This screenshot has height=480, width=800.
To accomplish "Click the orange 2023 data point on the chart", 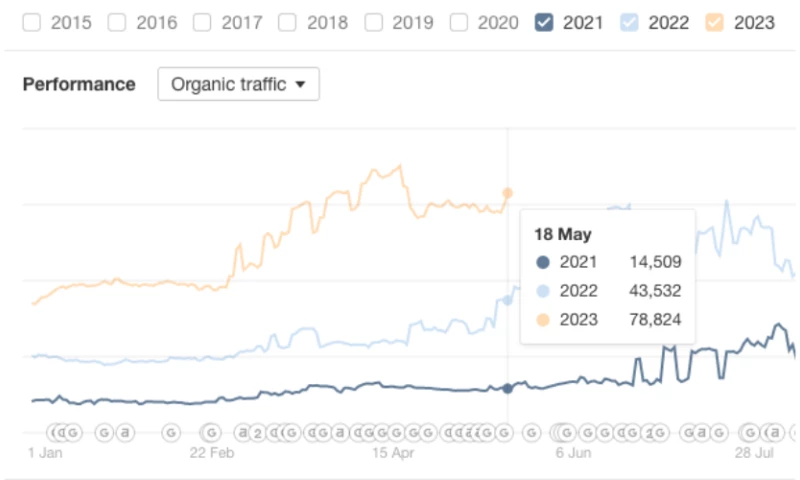I will click(507, 193).
